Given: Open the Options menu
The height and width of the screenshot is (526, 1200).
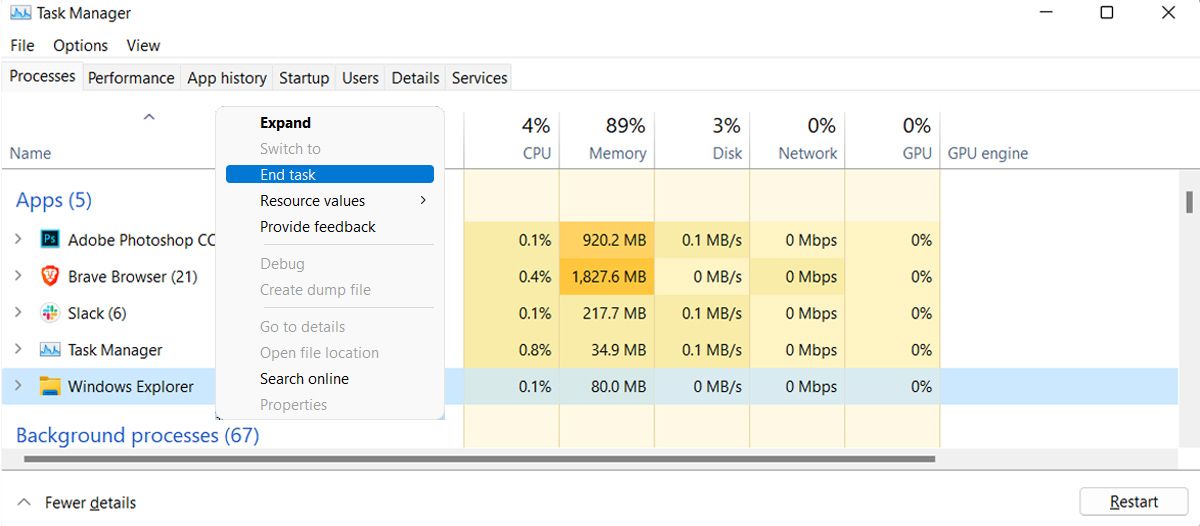Looking at the screenshot, I should (80, 46).
